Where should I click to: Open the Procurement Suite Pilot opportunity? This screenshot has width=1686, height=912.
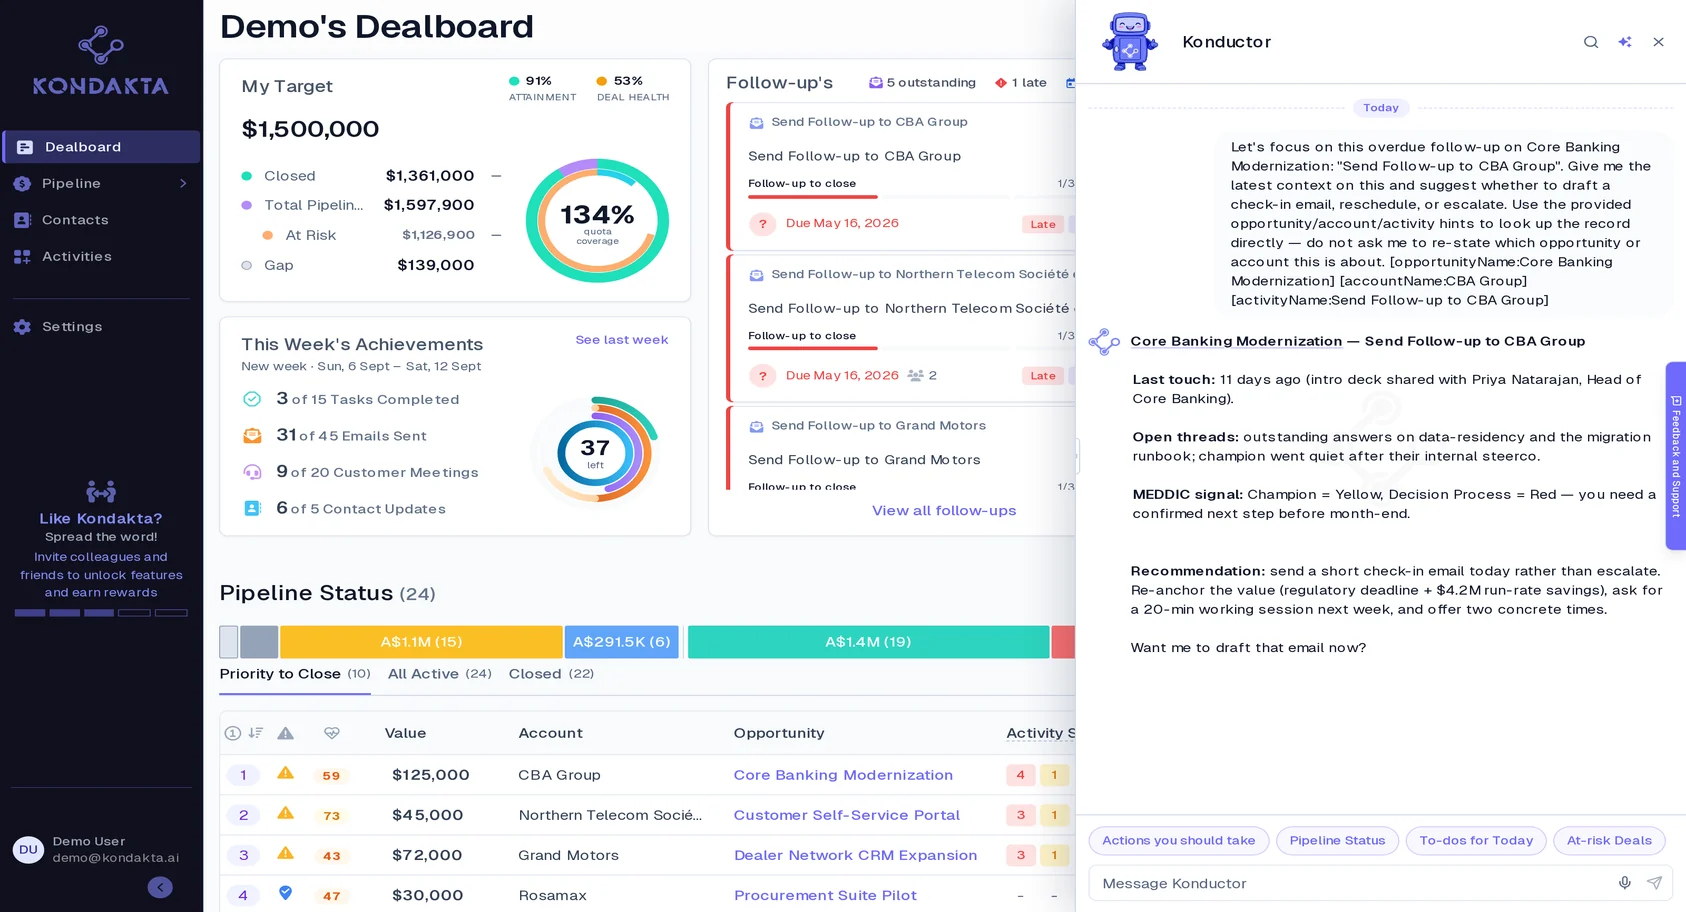click(x=826, y=895)
